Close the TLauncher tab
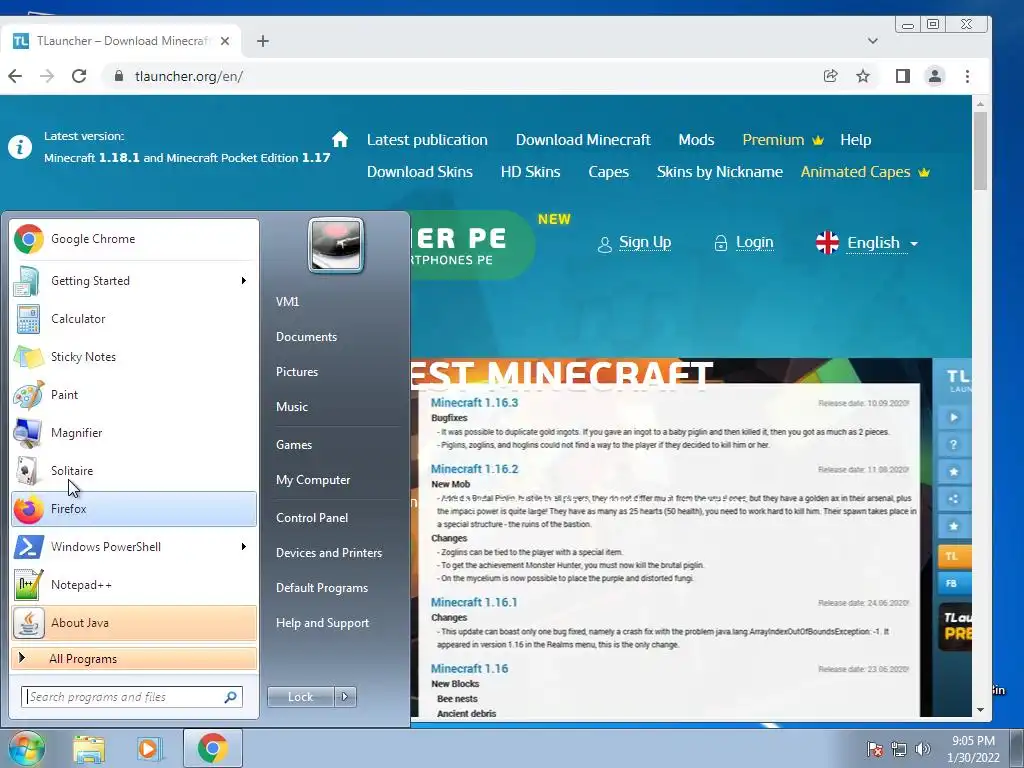This screenshot has width=1024, height=768. coord(225,41)
